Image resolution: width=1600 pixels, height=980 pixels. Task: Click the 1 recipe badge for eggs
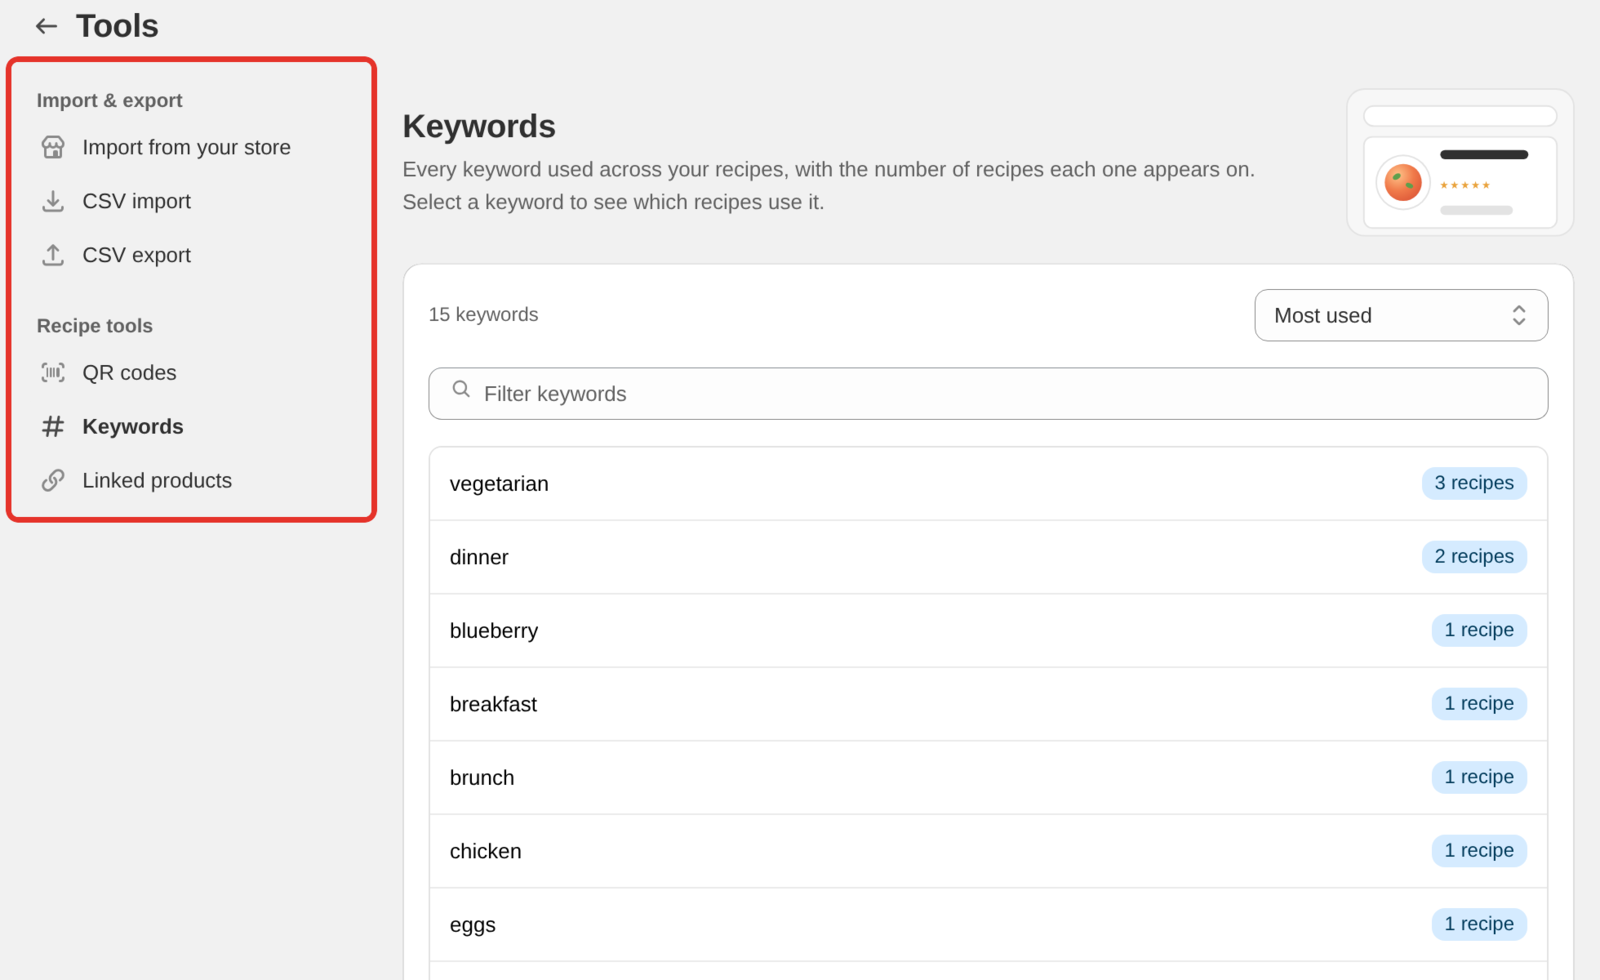1479,924
